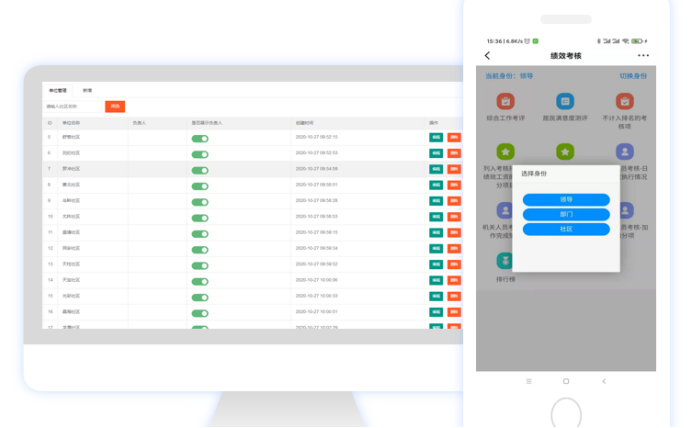Screen dimensions: 692x428
Task: Tap the 选择身份 dialog title
Action: tap(534, 173)
